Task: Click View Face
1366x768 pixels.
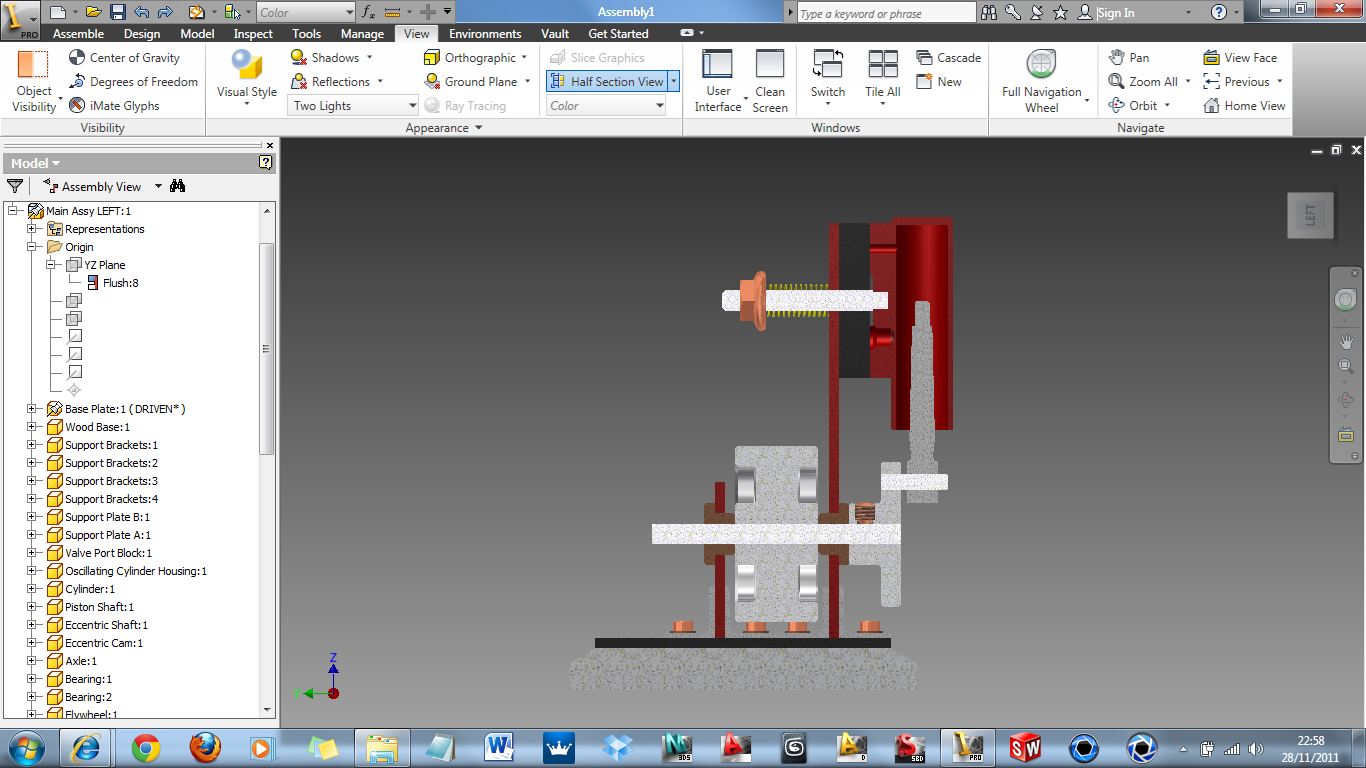Action: click(x=1240, y=57)
